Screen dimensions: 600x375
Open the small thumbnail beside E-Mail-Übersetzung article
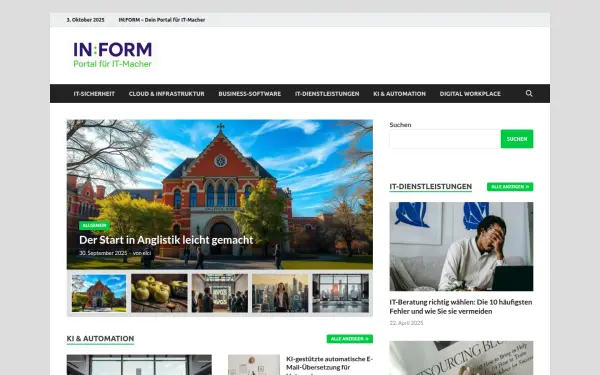(254, 365)
